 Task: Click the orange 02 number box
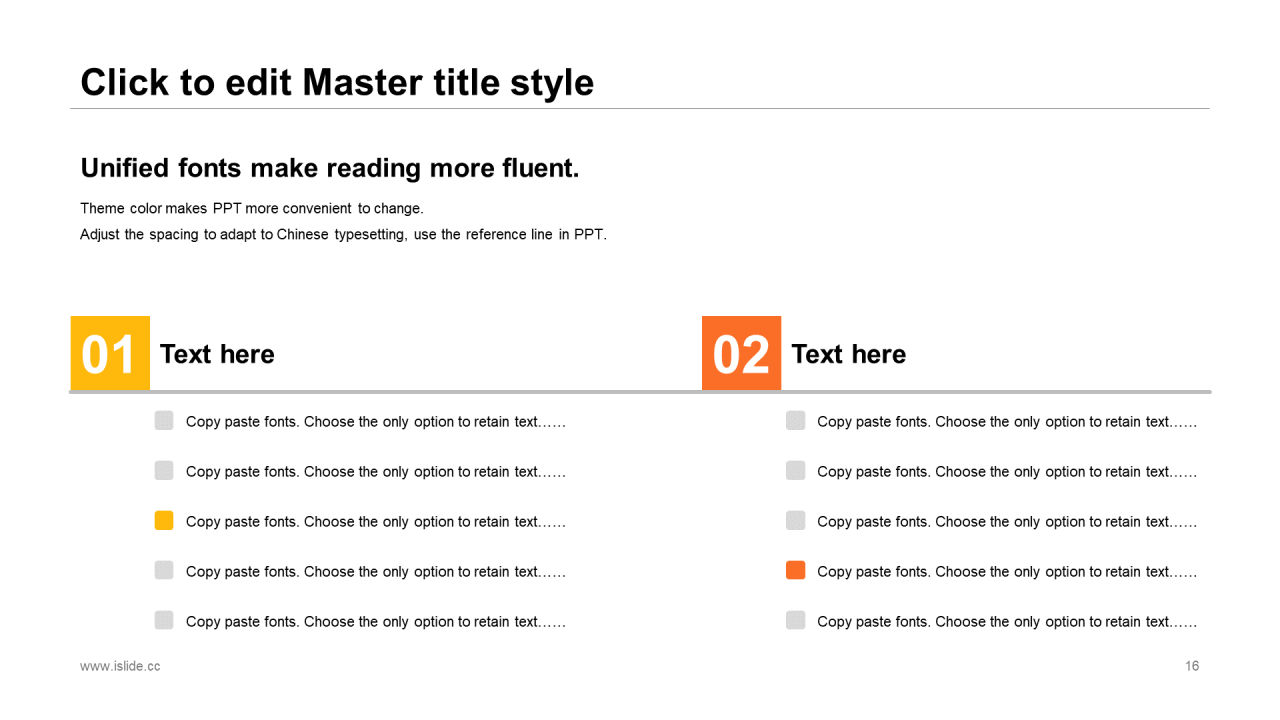click(x=741, y=353)
